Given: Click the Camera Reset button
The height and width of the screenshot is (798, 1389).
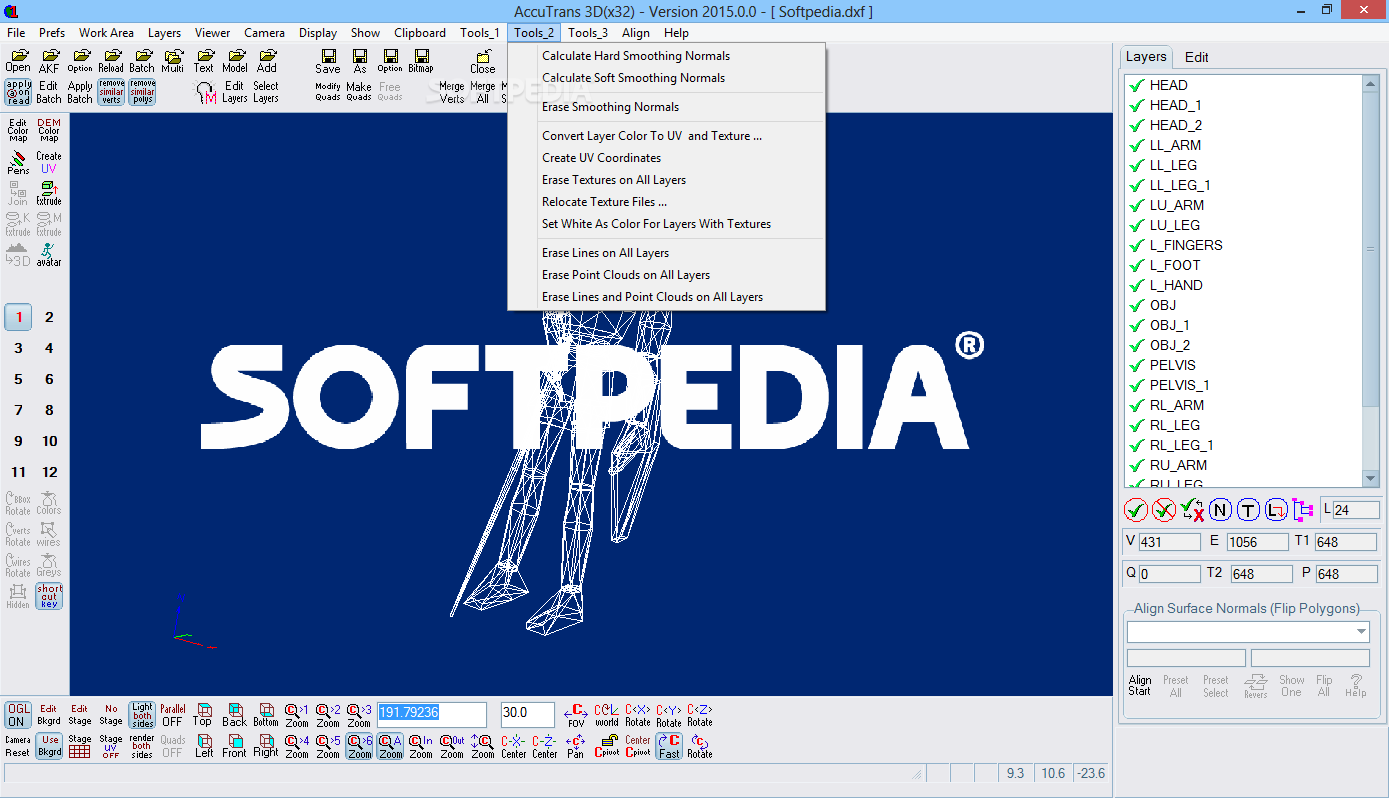Looking at the screenshot, I should (x=18, y=746).
